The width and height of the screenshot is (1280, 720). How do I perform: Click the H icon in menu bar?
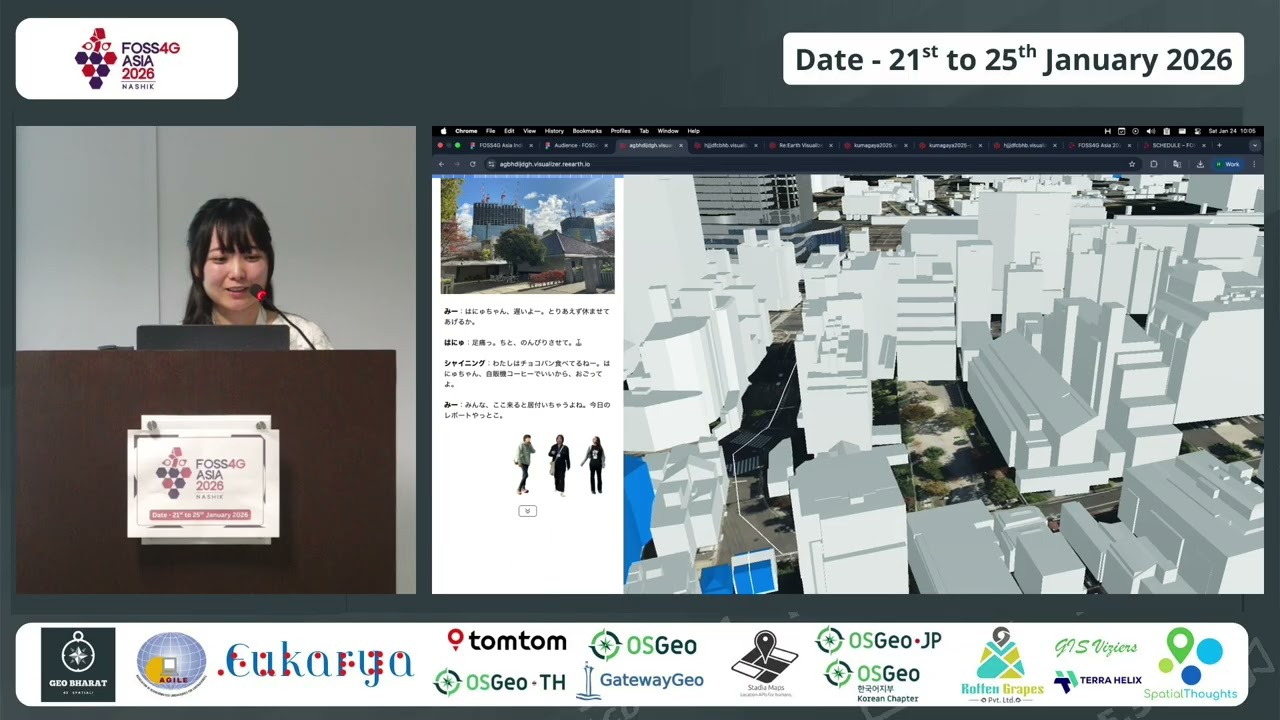(1108, 131)
